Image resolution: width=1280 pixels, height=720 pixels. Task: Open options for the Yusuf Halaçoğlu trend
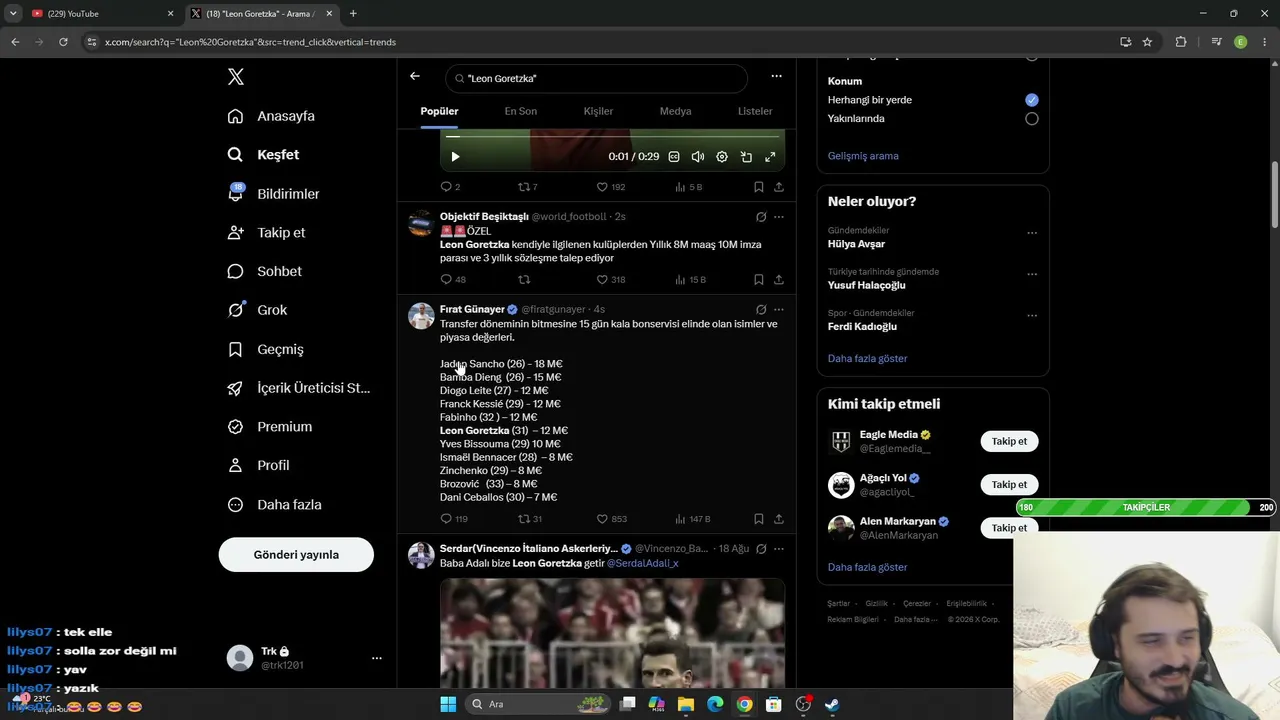[1032, 275]
